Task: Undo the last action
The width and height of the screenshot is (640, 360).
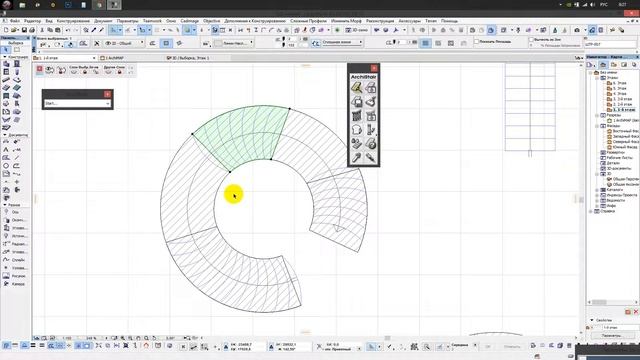Action: 68,30
